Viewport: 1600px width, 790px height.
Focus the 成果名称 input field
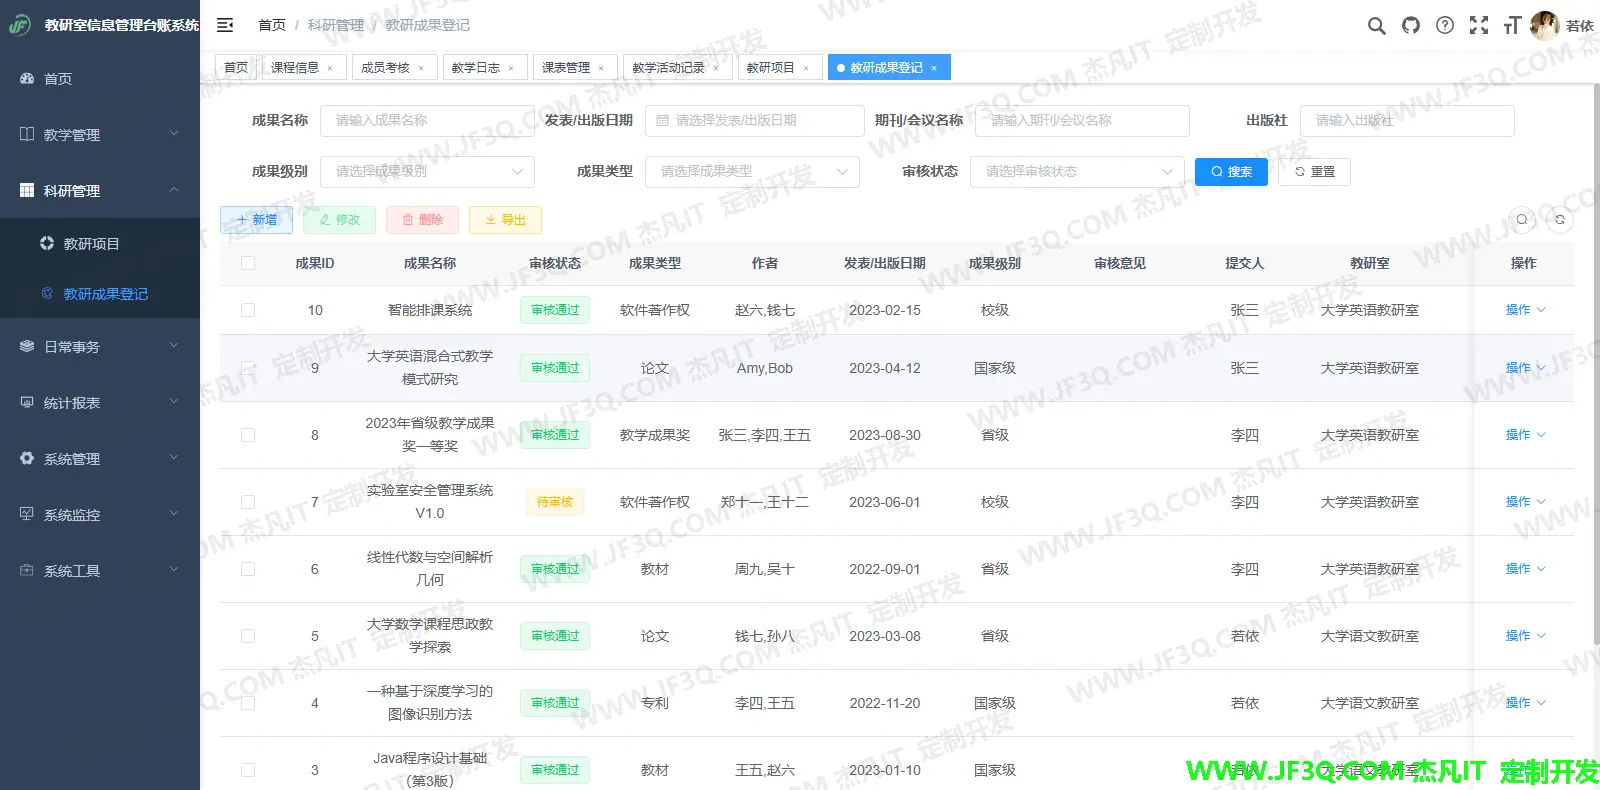click(427, 120)
